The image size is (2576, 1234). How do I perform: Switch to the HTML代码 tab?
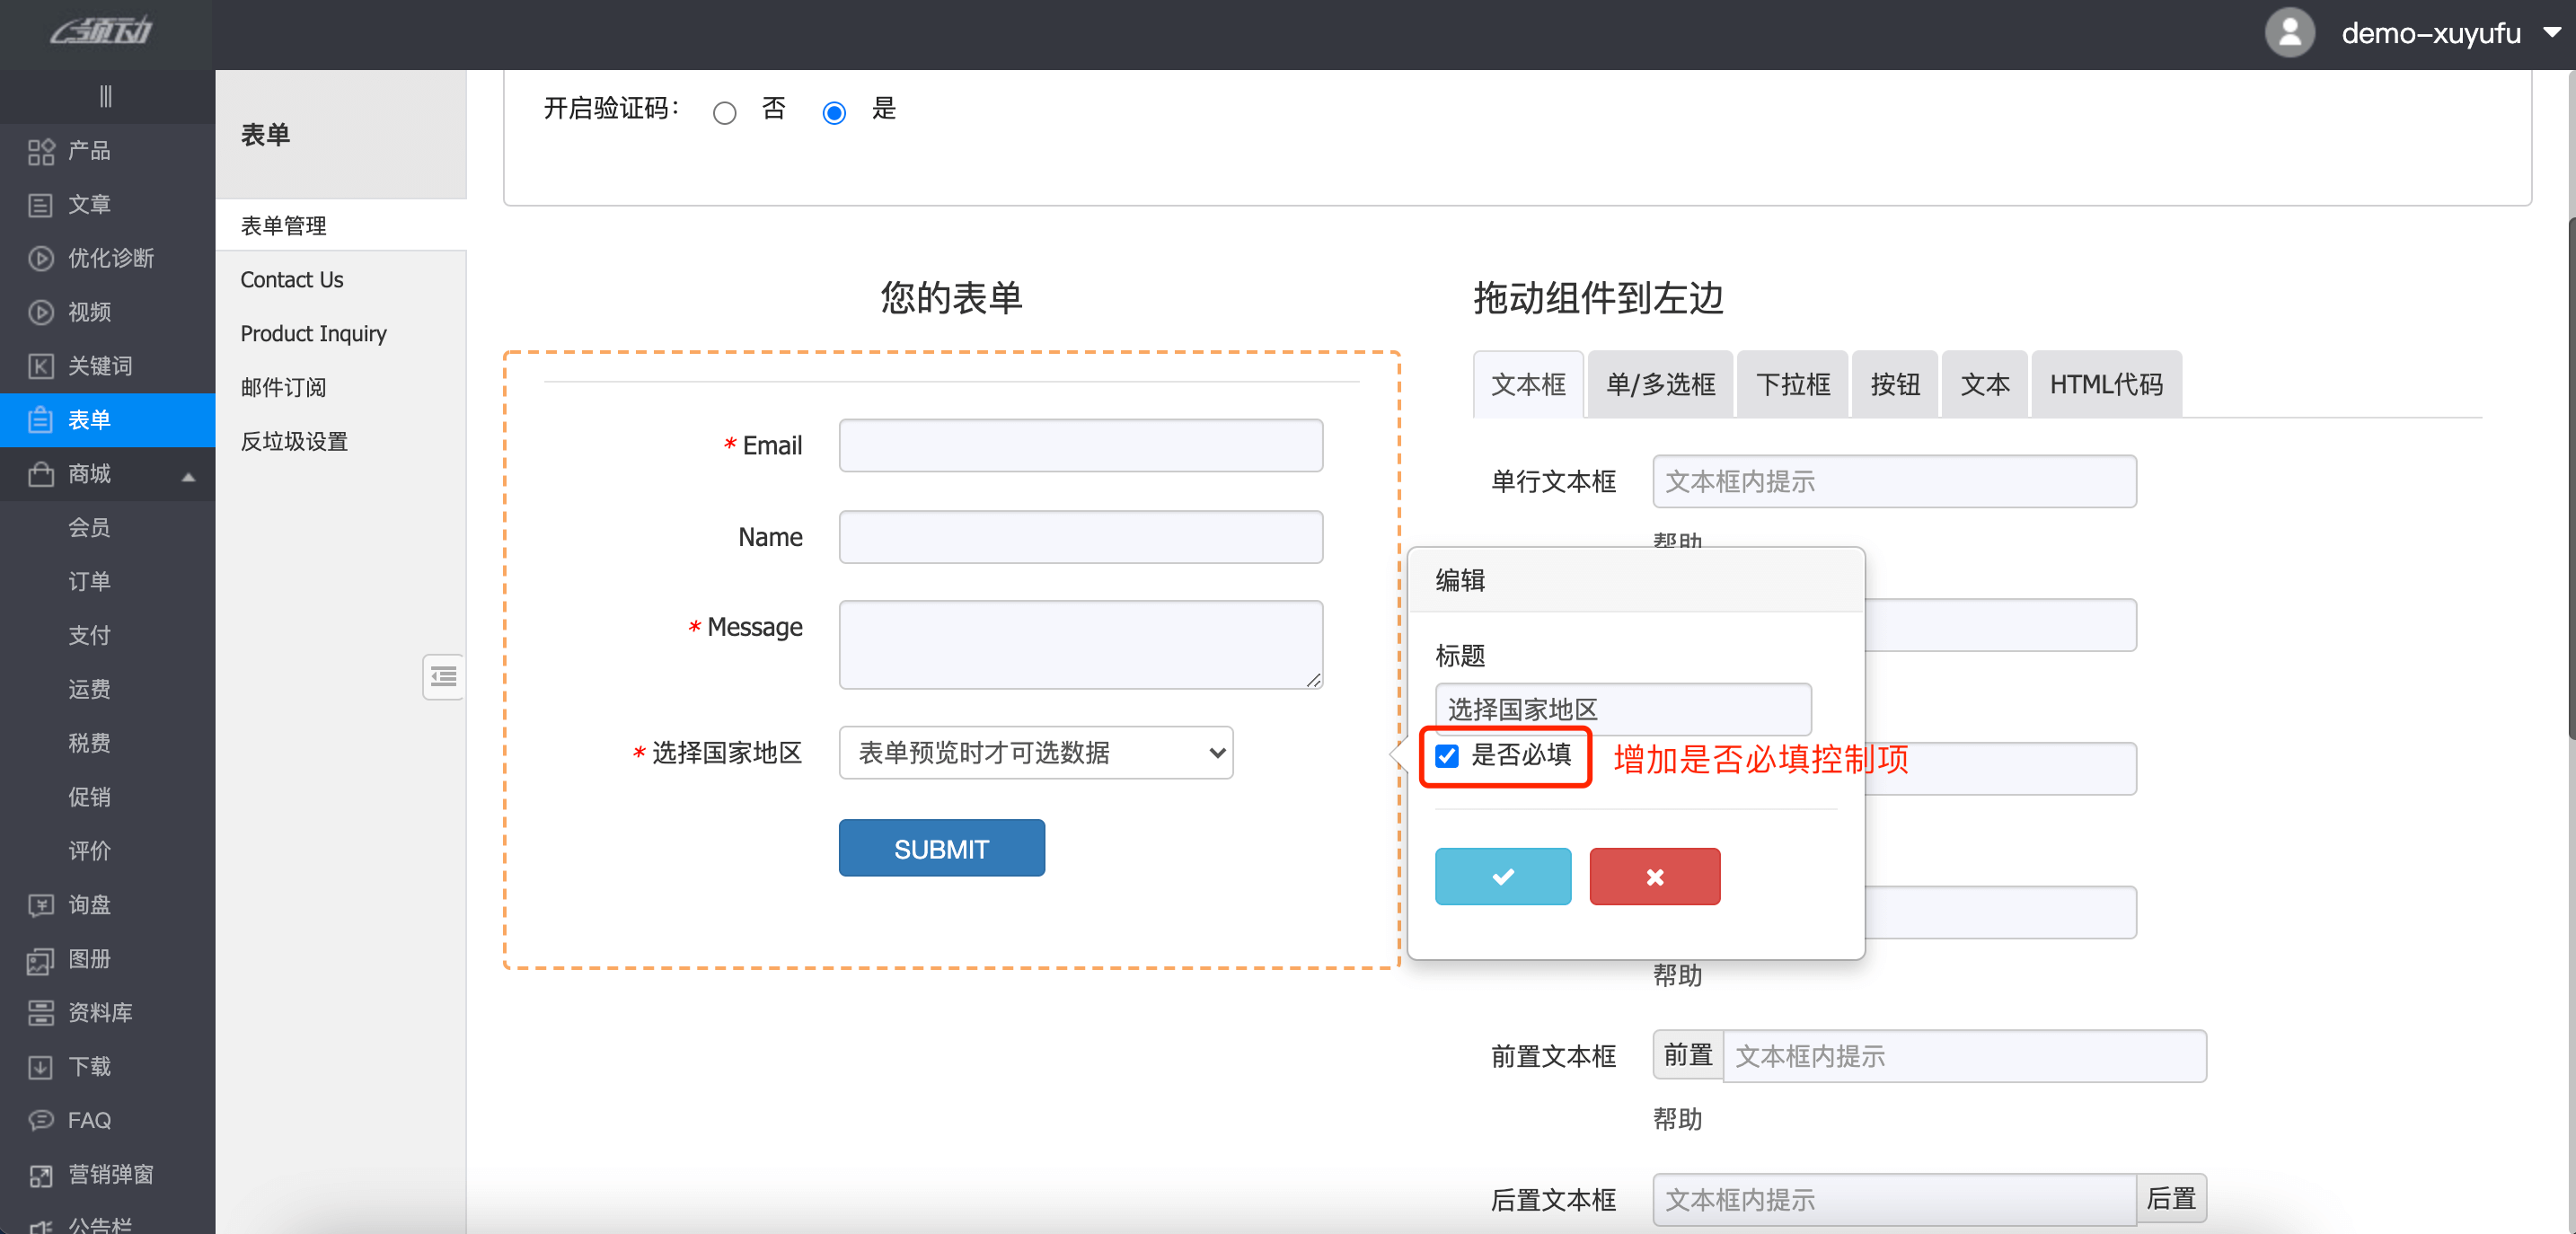pyautogui.click(x=2106, y=385)
